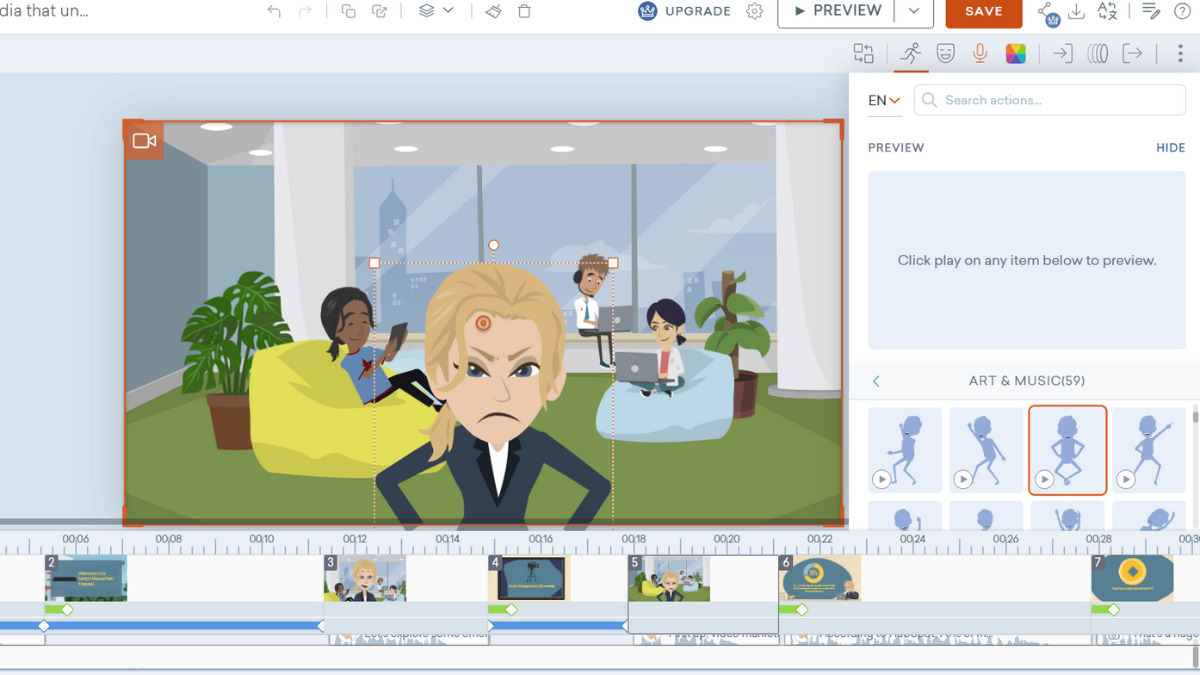The width and height of the screenshot is (1200, 675).
Task: Expand the Preview options arrow
Action: pyautogui.click(x=914, y=11)
